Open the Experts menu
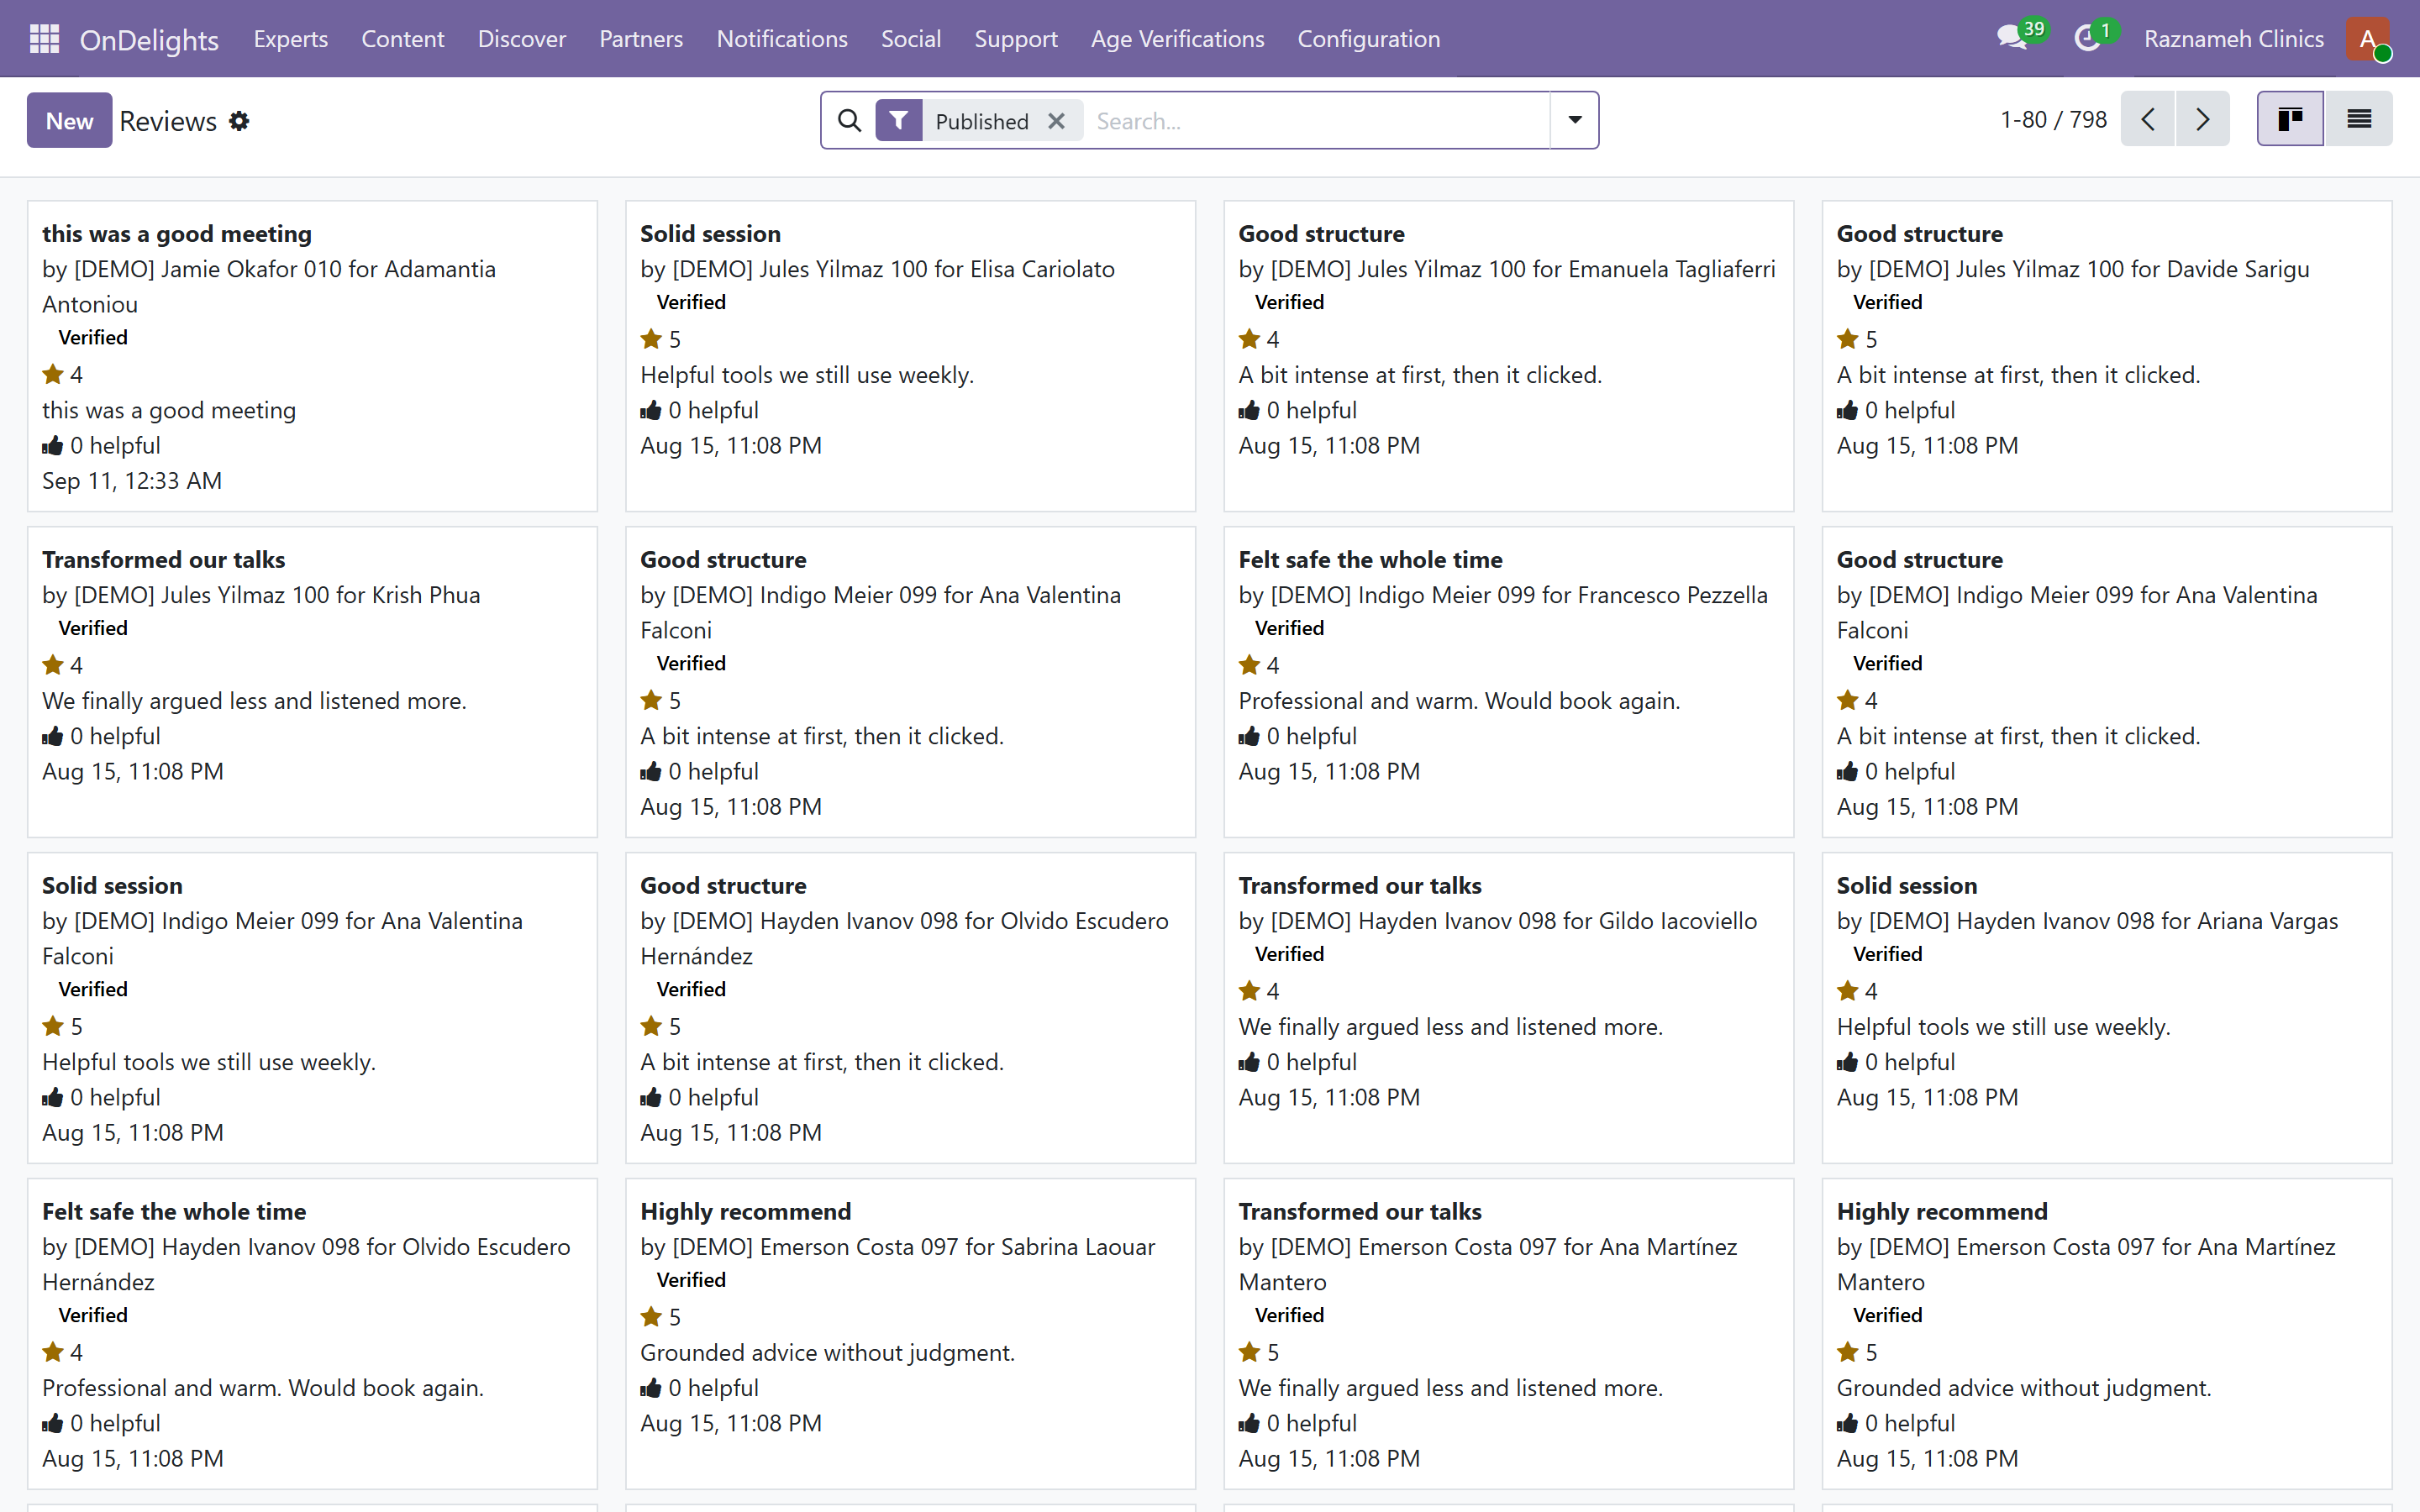Viewport: 2420px width, 1512px height. click(x=291, y=39)
